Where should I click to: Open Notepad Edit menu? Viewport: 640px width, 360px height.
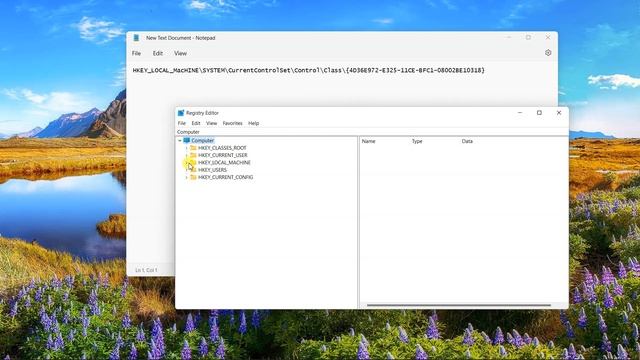158,53
